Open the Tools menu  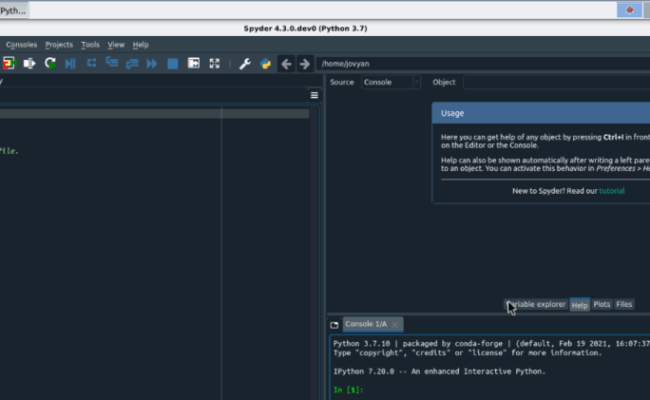90,44
